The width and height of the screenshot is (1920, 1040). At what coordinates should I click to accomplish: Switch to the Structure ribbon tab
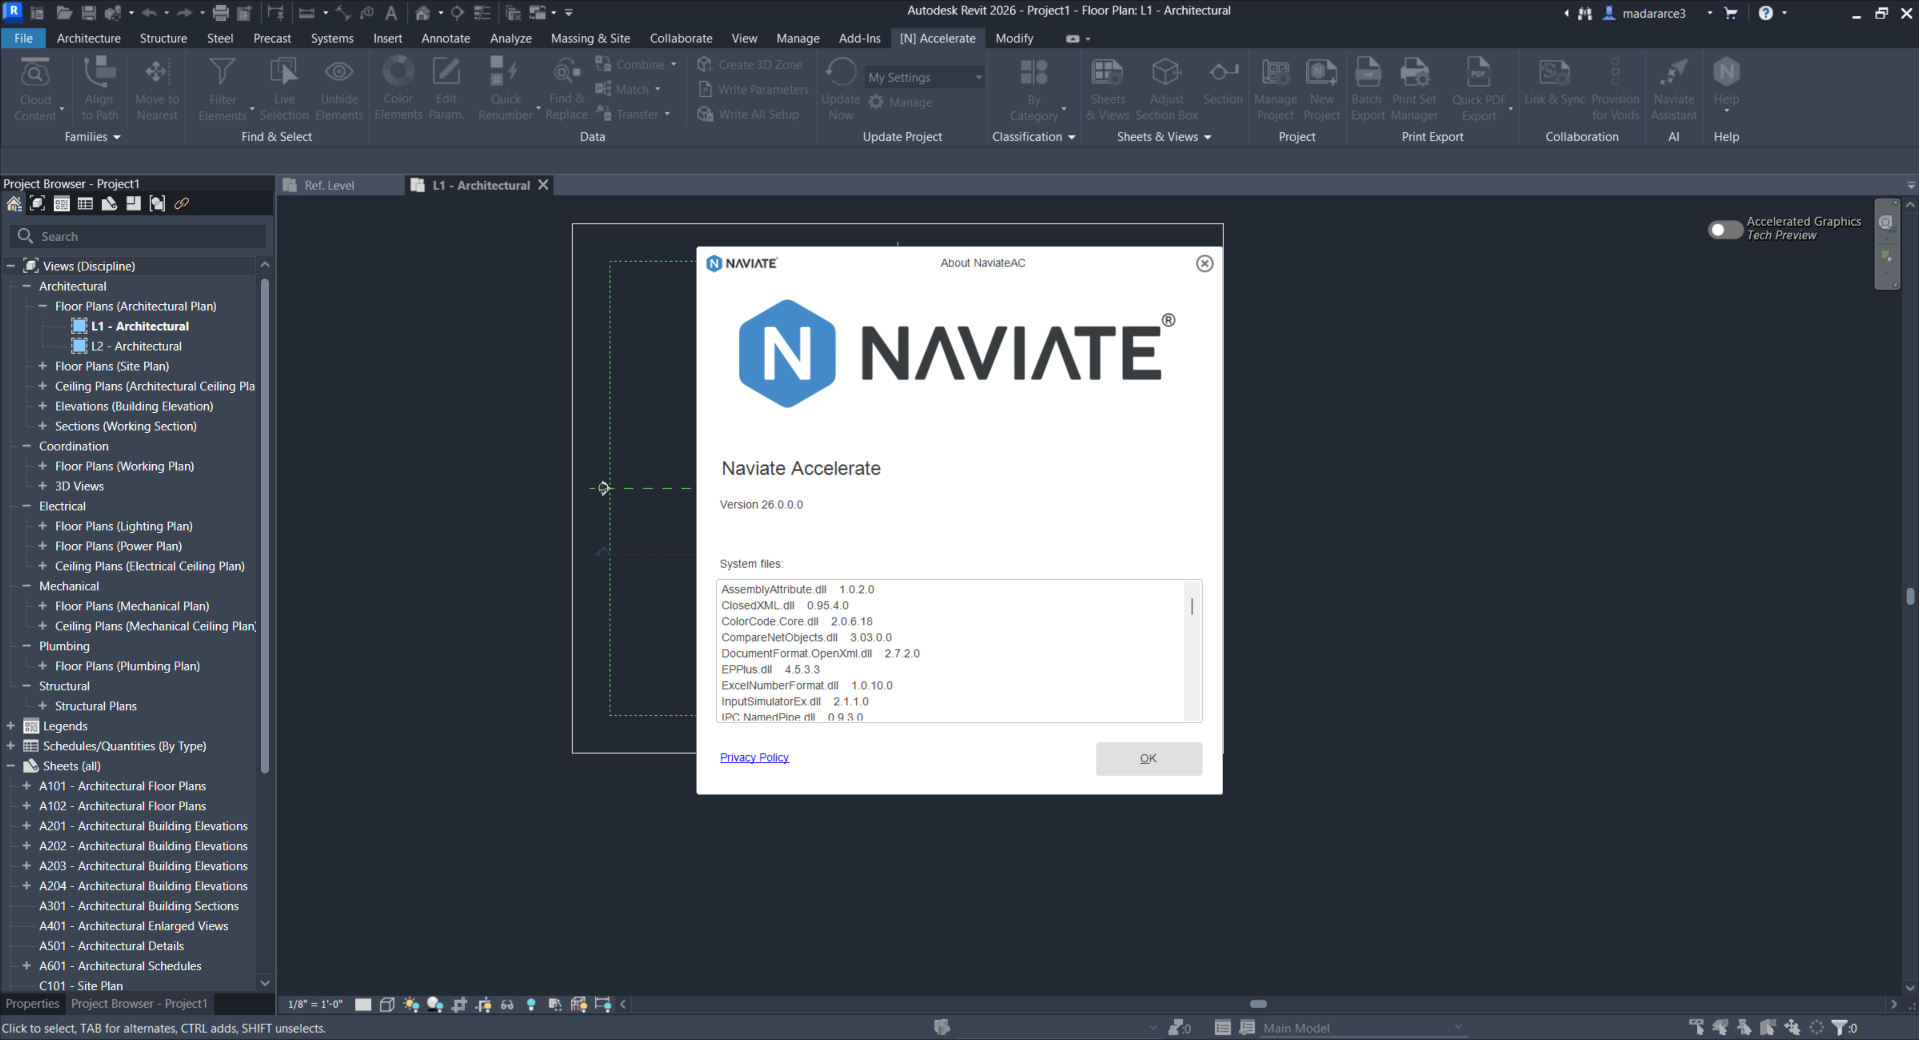[x=163, y=38]
